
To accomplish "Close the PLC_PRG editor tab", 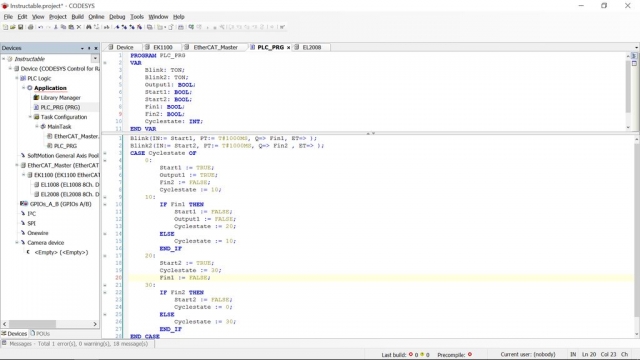I will click(x=288, y=47).
